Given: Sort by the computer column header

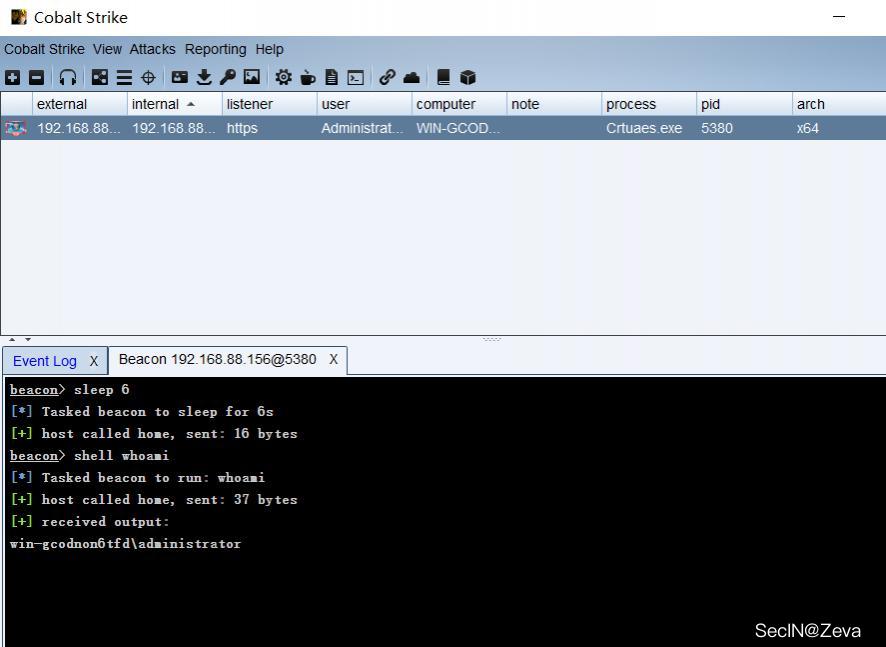Looking at the screenshot, I should click(x=459, y=104).
